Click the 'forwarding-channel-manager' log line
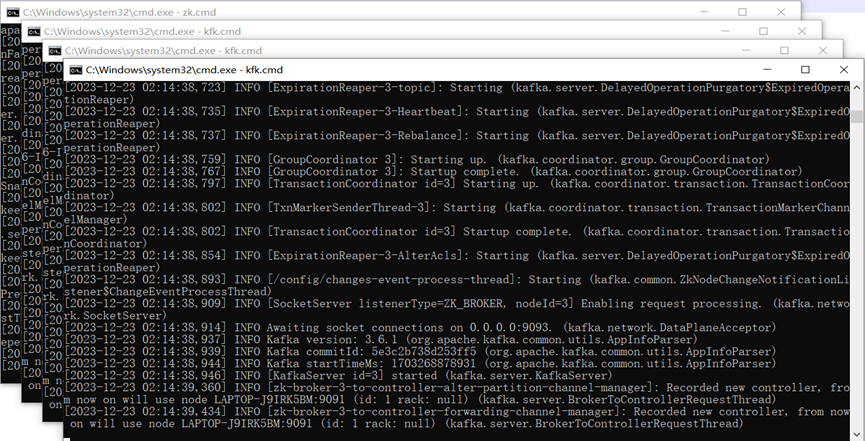Image resolution: width=865 pixels, height=441 pixels. pos(457,417)
